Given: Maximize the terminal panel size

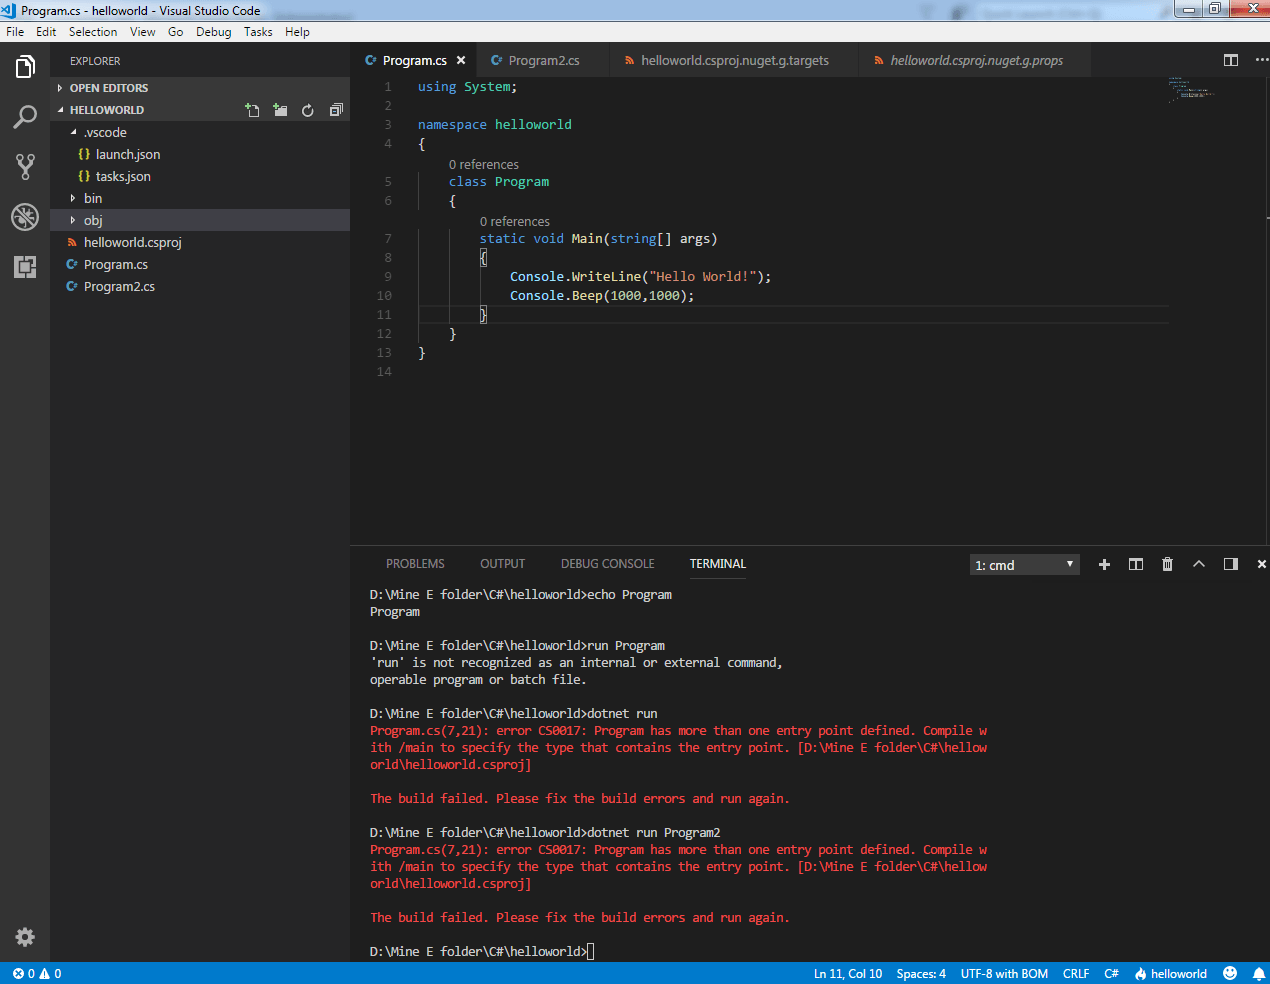Looking at the screenshot, I should [x=1199, y=564].
